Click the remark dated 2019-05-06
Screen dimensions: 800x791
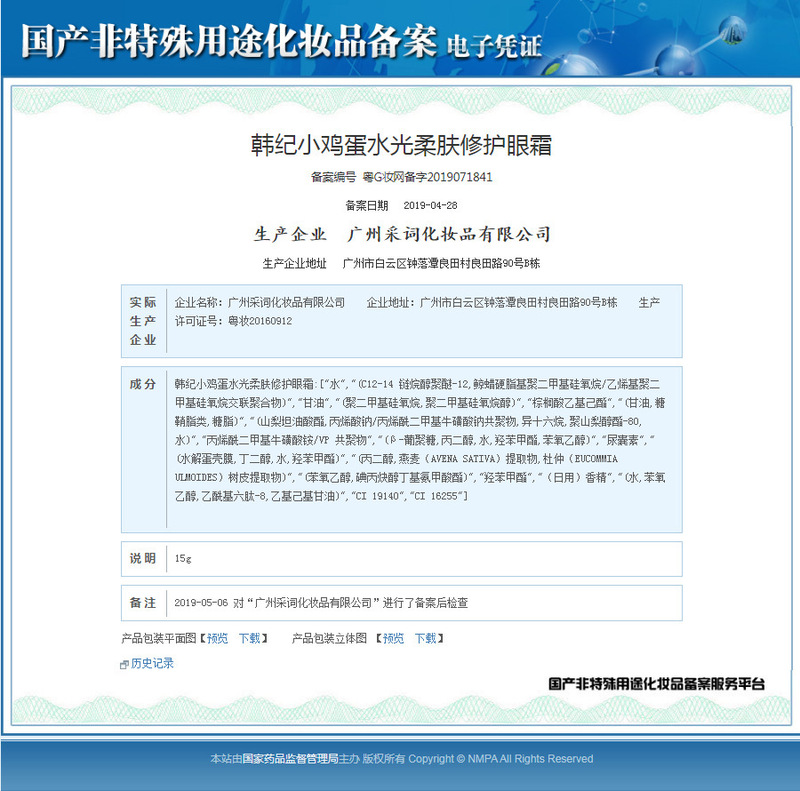[x=321, y=603]
